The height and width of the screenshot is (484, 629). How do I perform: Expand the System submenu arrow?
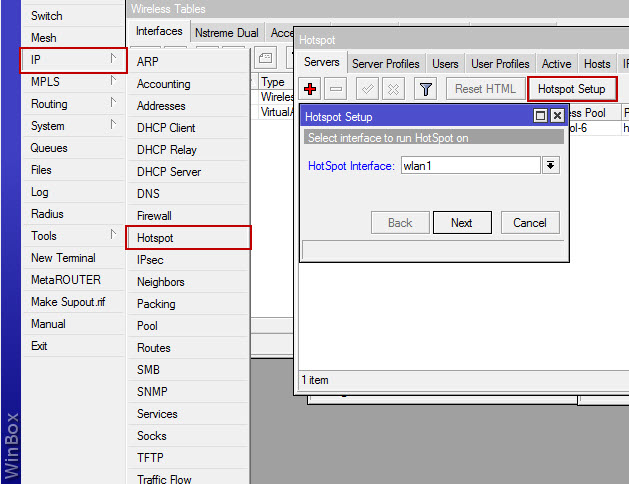pyautogui.click(x=113, y=125)
